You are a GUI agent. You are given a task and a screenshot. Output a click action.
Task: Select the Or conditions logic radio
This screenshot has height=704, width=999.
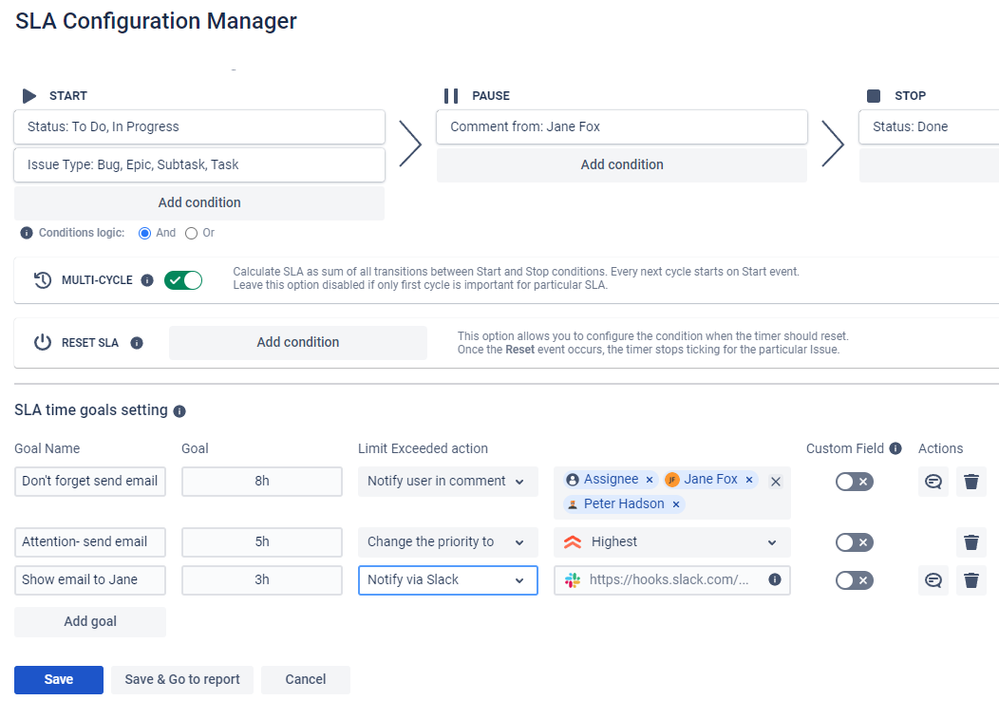coord(191,233)
